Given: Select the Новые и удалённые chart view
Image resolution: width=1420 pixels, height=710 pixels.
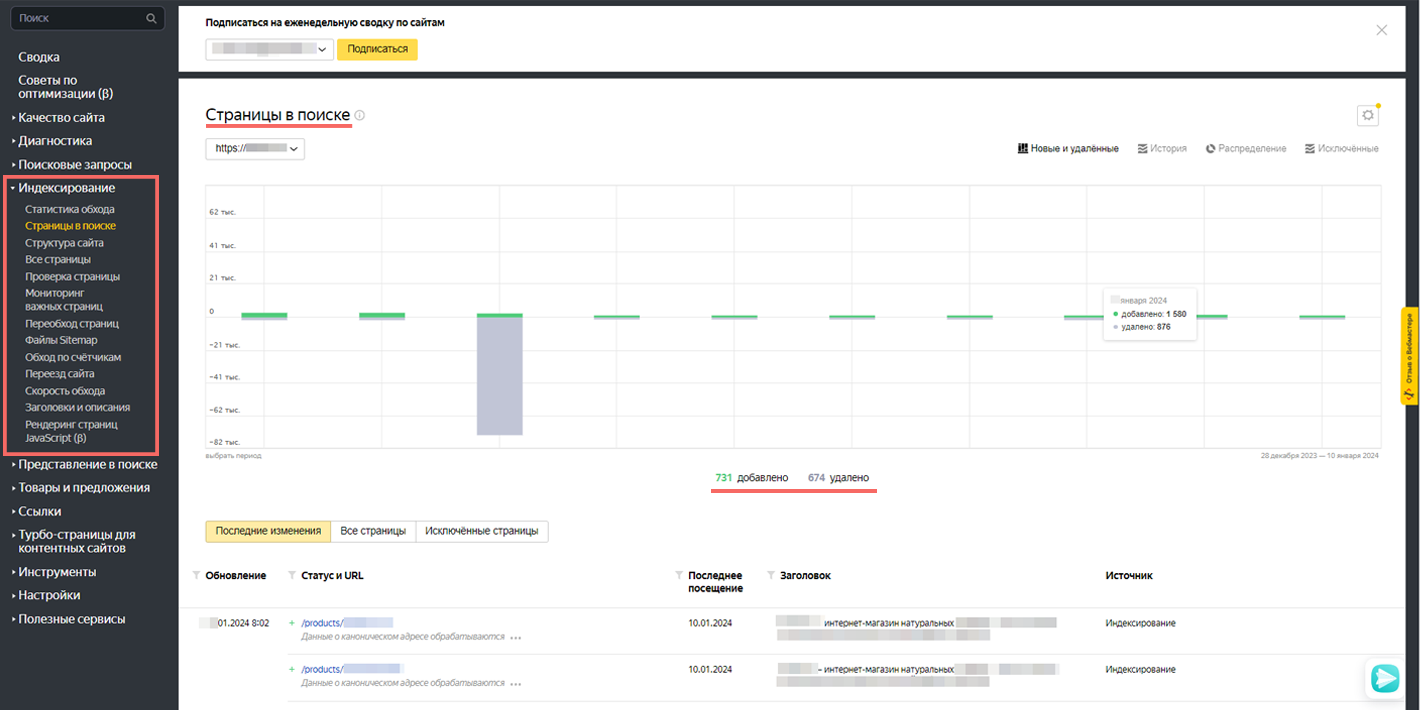Looking at the screenshot, I should (x=1068, y=149).
